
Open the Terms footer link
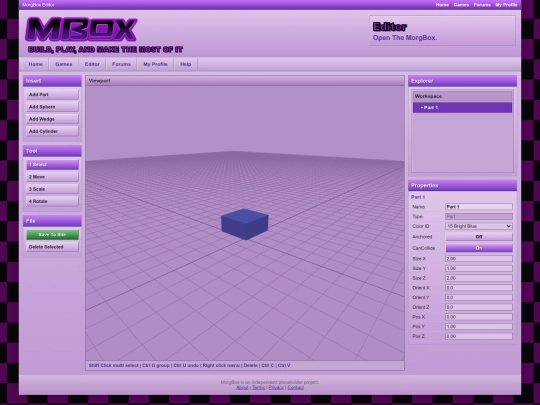[258, 387]
